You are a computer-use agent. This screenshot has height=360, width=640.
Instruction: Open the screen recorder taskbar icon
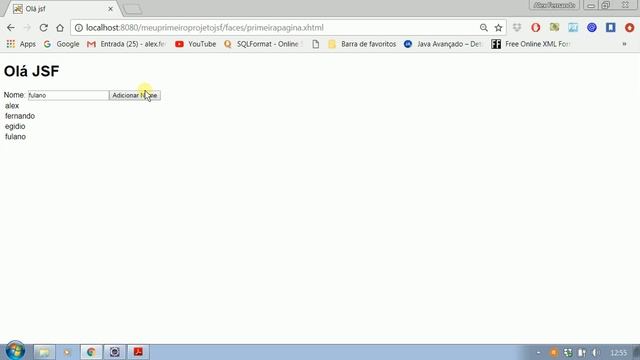coord(115,352)
